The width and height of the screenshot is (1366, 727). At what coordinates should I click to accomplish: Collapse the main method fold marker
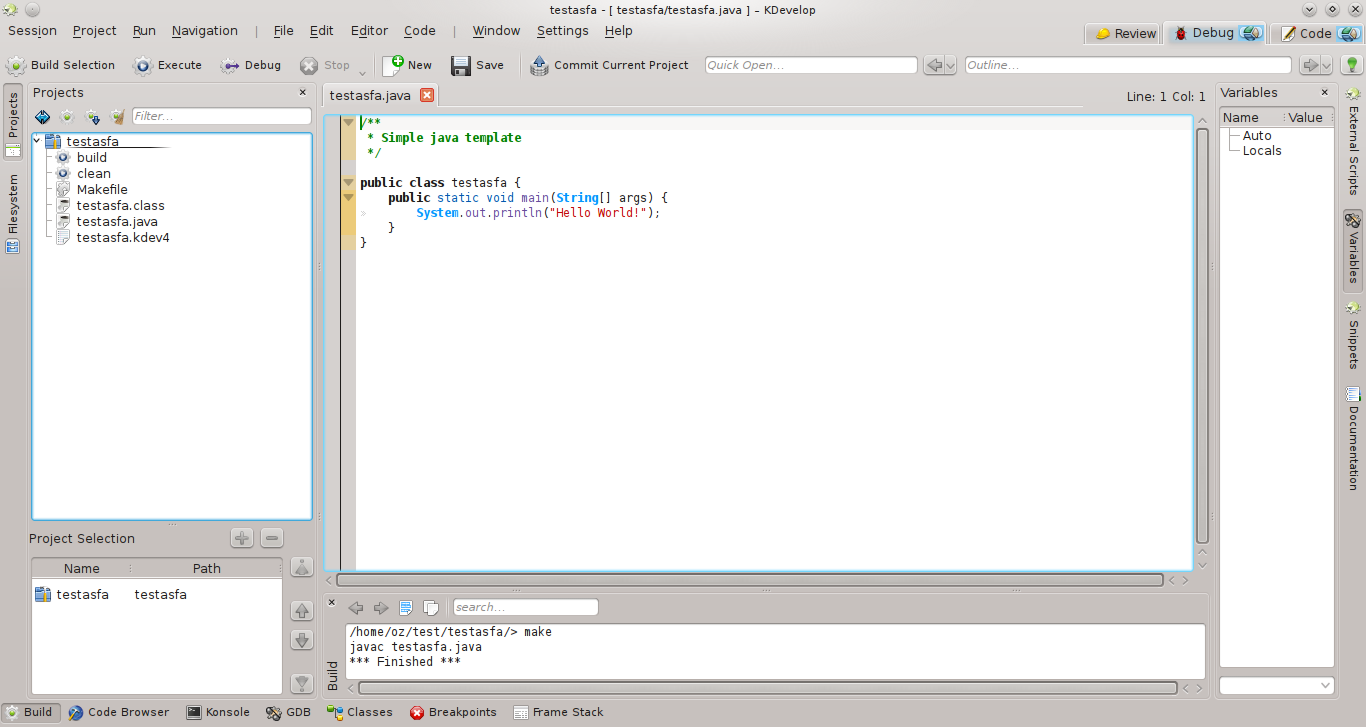tap(348, 197)
